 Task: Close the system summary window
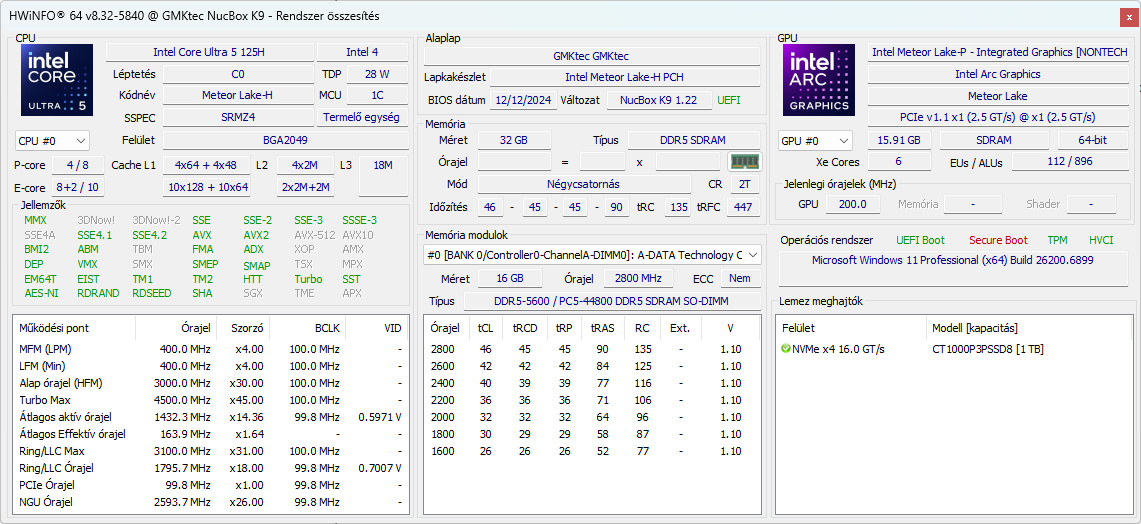[1128, 17]
